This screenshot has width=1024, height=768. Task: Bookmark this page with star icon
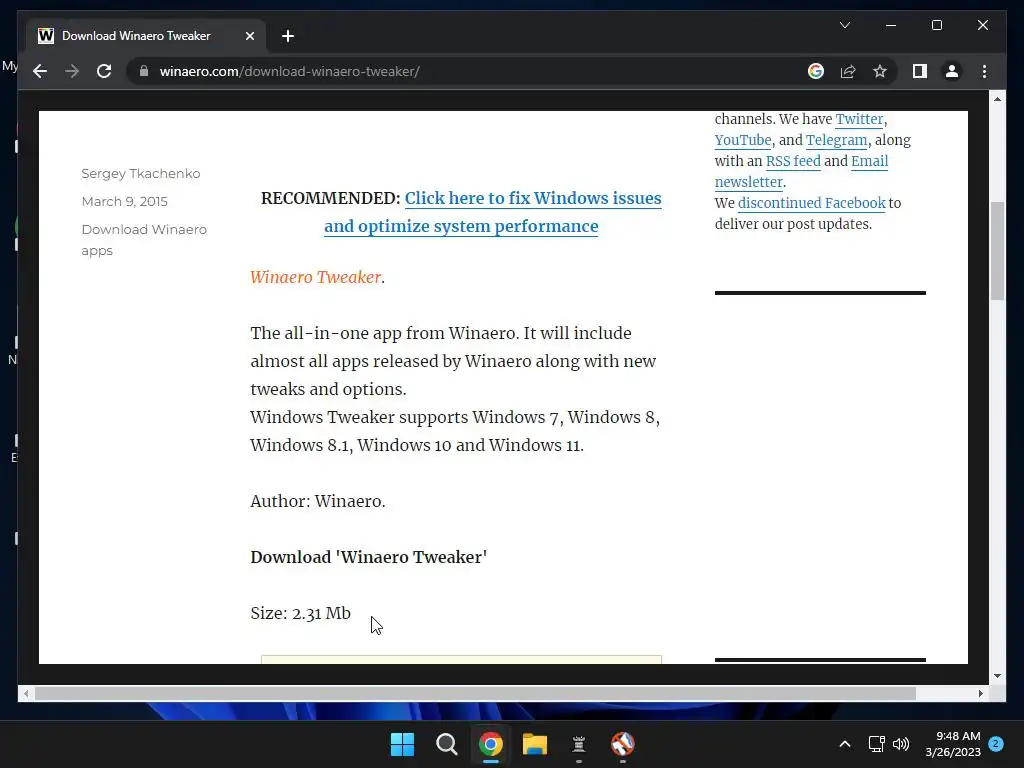(x=880, y=71)
